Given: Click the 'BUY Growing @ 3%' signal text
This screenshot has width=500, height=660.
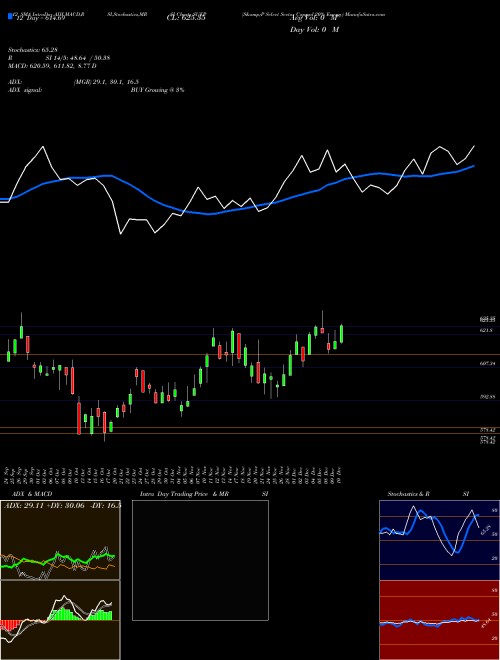Looking at the screenshot, I should [x=157, y=90].
